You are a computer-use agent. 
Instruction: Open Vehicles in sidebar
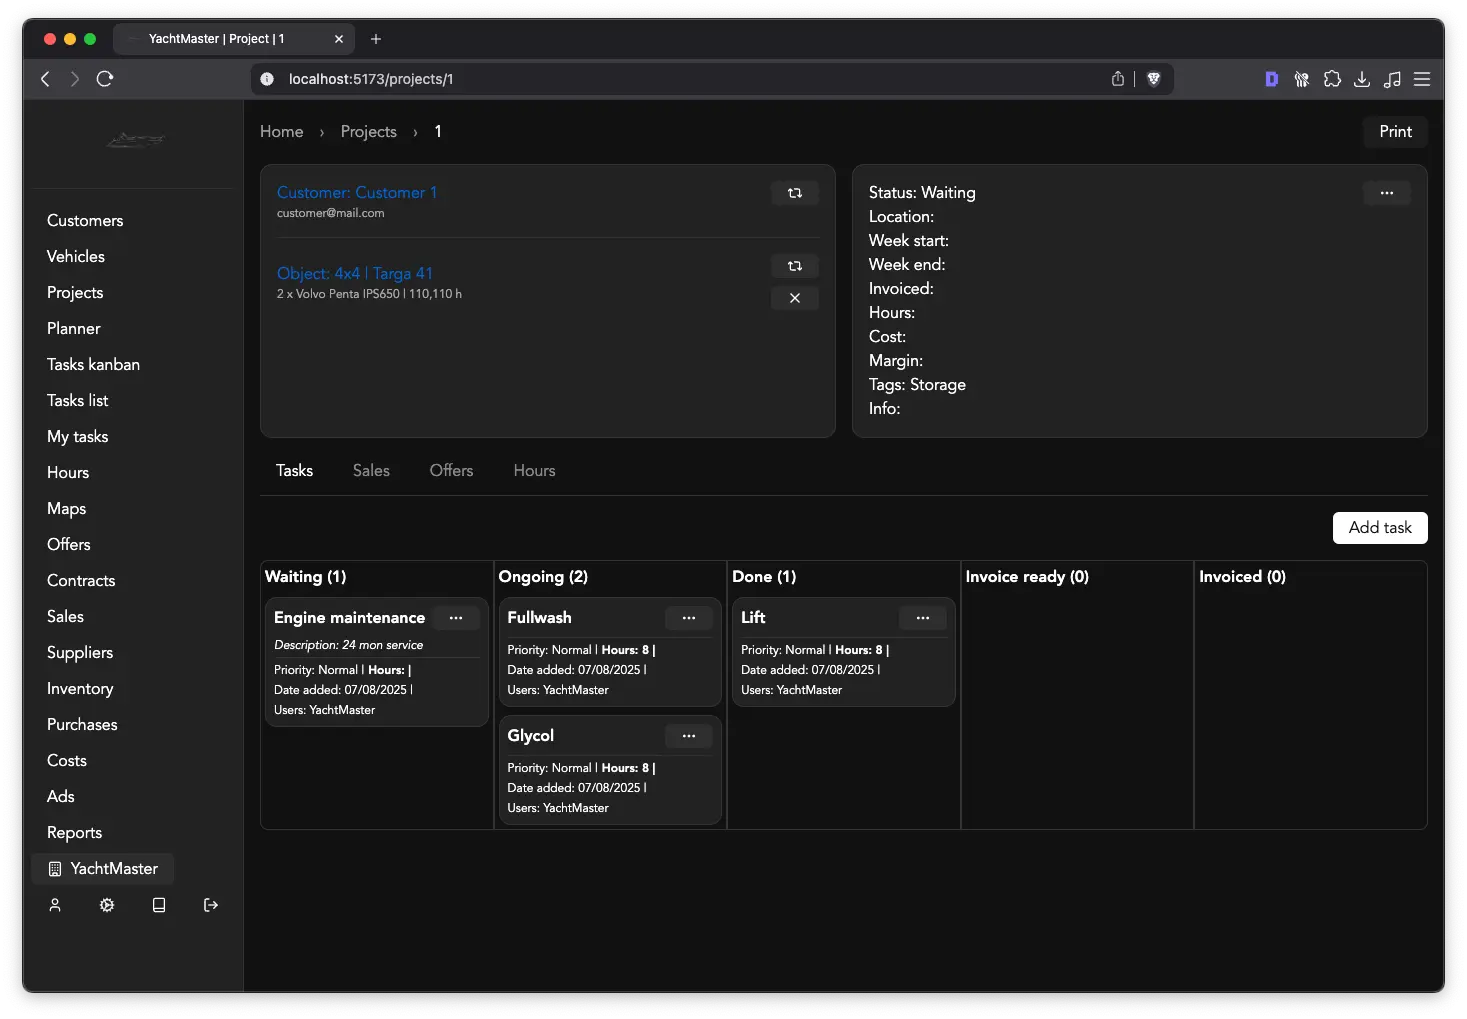tap(76, 257)
